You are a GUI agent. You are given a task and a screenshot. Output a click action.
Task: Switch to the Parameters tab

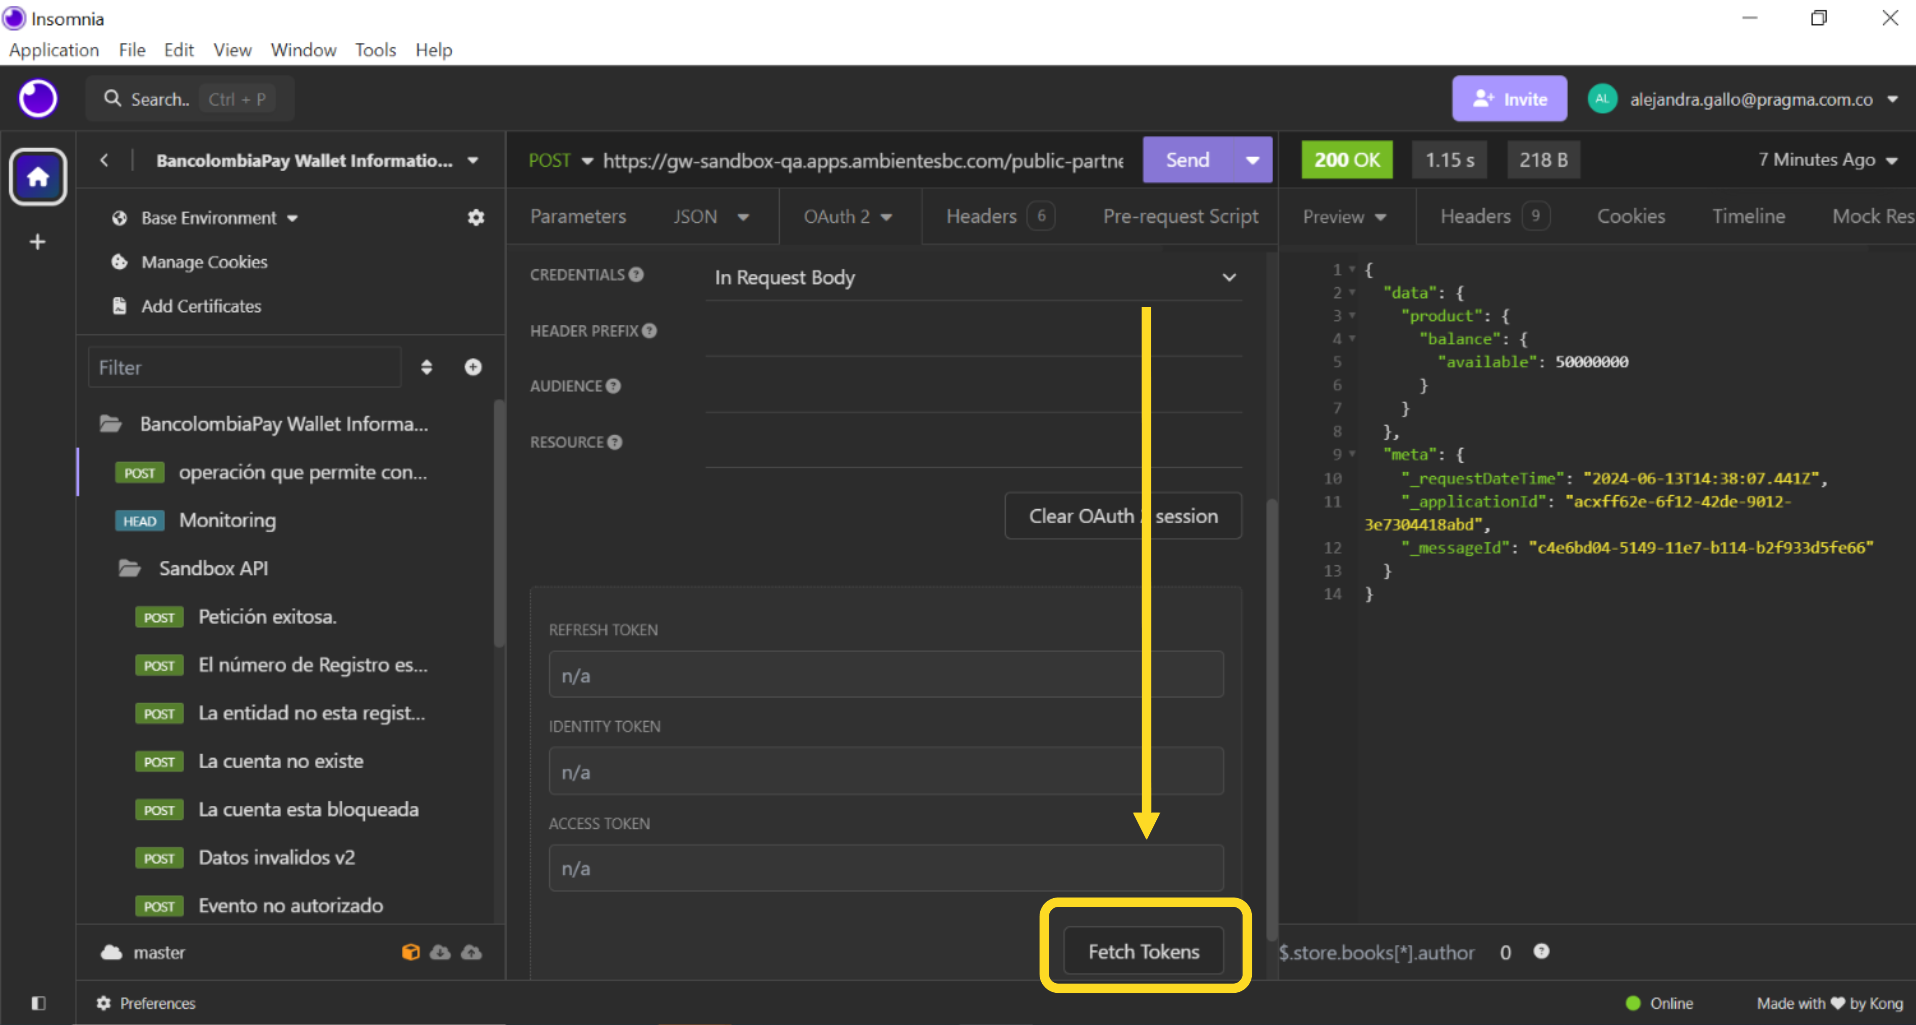coord(578,216)
